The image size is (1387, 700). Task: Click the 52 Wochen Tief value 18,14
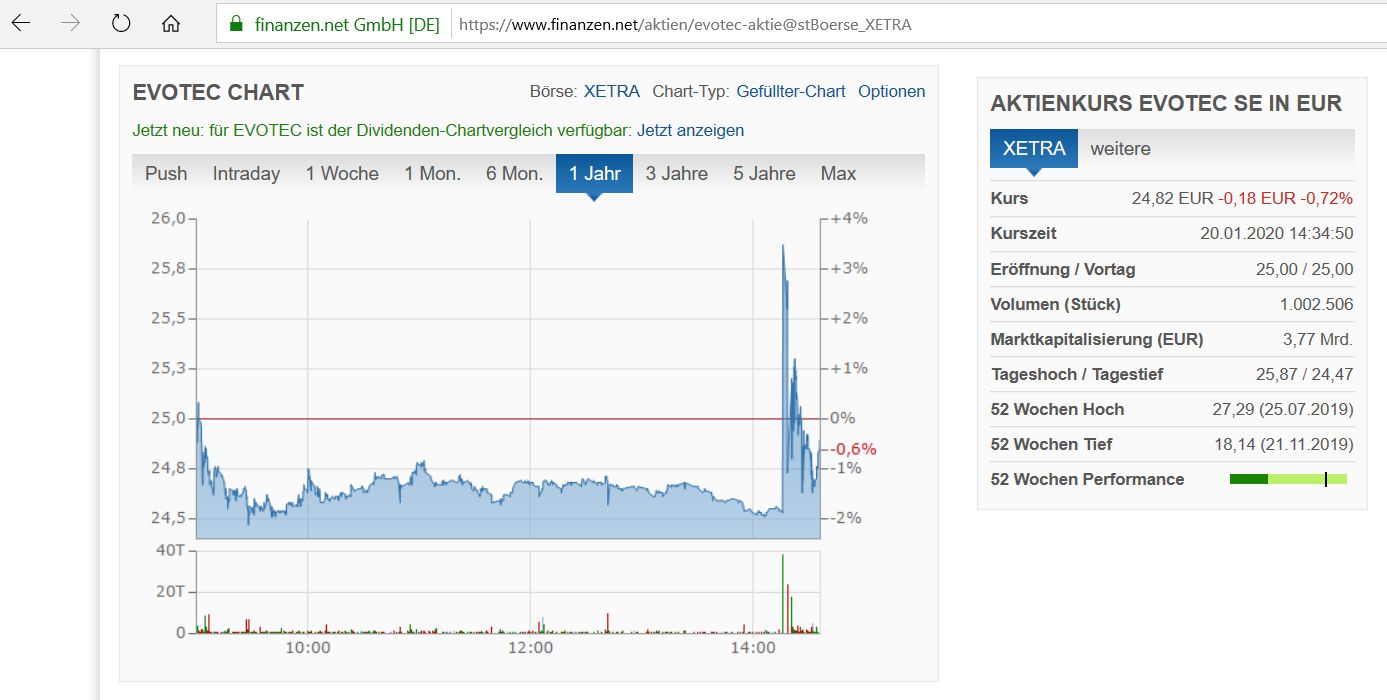[x=1282, y=444]
